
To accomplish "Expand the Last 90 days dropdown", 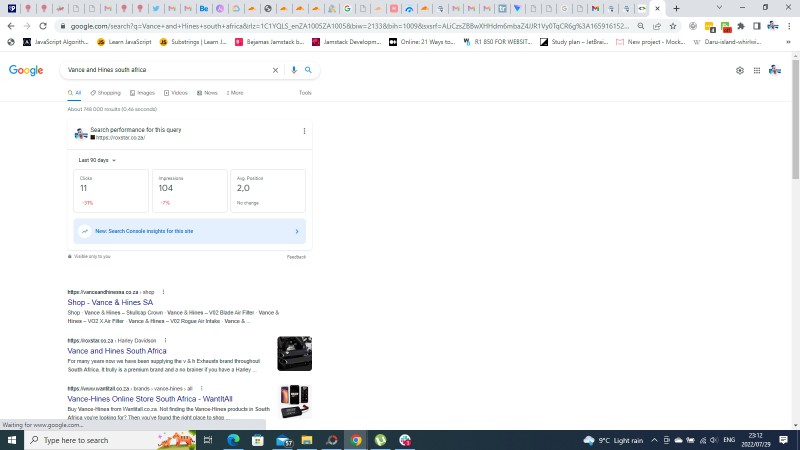I will coord(97,160).
